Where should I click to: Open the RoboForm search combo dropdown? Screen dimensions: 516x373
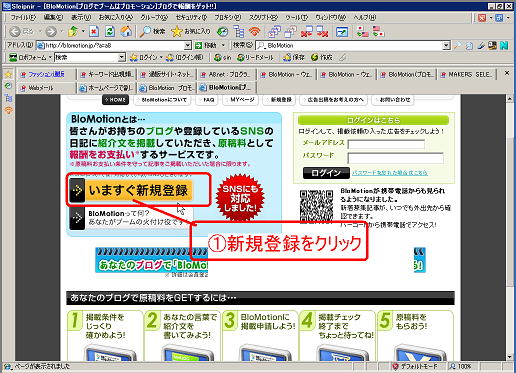point(122,58)
